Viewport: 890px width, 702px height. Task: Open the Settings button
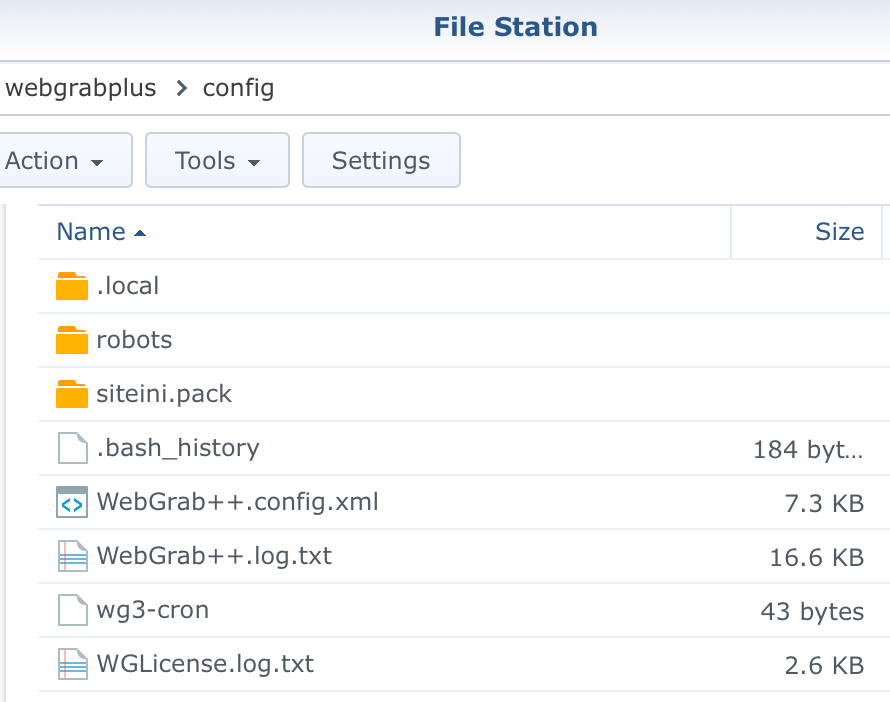381,160
